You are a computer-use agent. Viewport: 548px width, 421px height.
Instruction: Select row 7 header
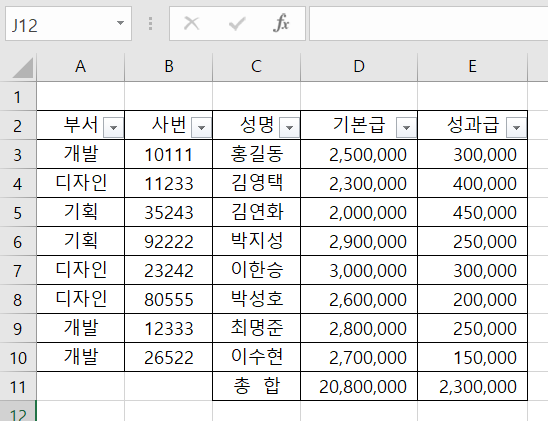[18, 270]
